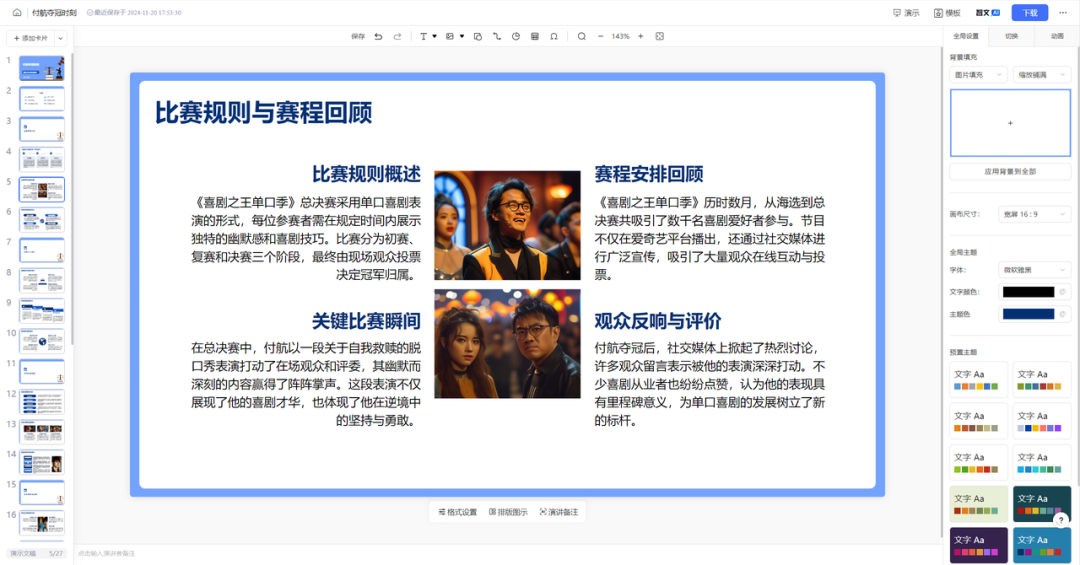1080x565 pixels.
Task: Select slide 10 thumbnail
Action: click(x=42, y=341)
